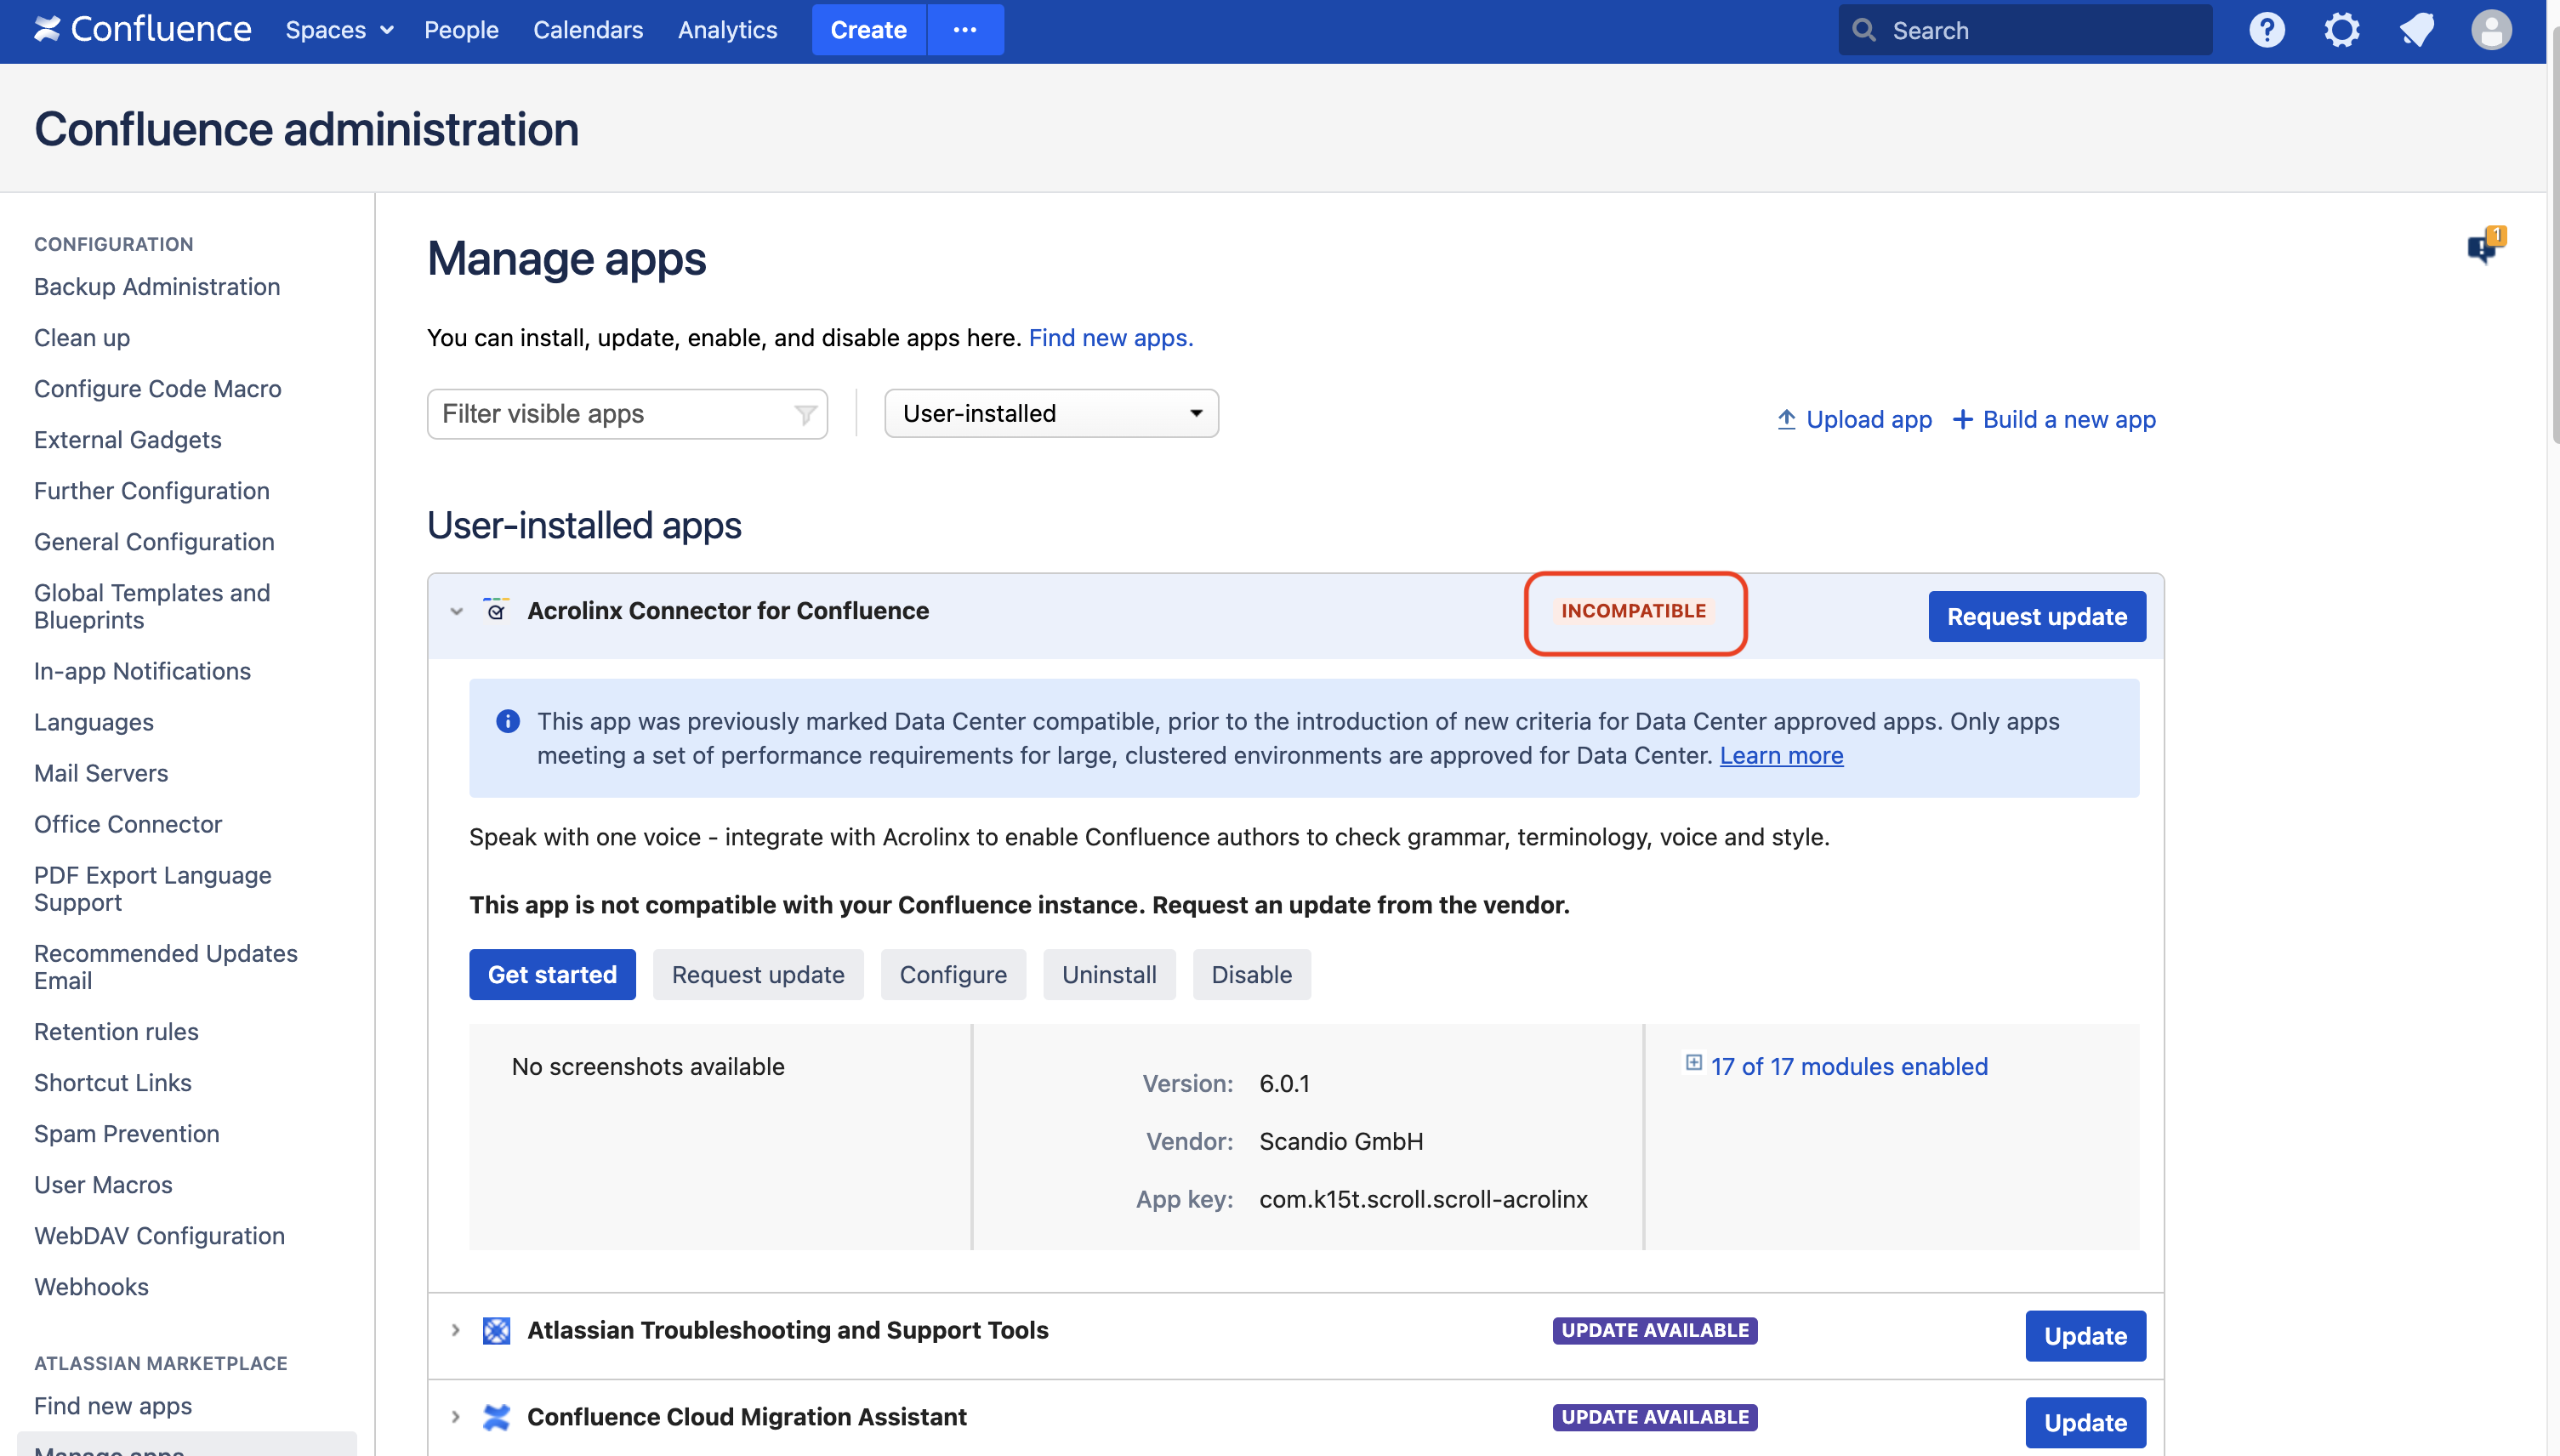The height and width of the screenshot is (1456, 2560).
Task: Click the Find new apps link in description
Action: (1111, 338)
